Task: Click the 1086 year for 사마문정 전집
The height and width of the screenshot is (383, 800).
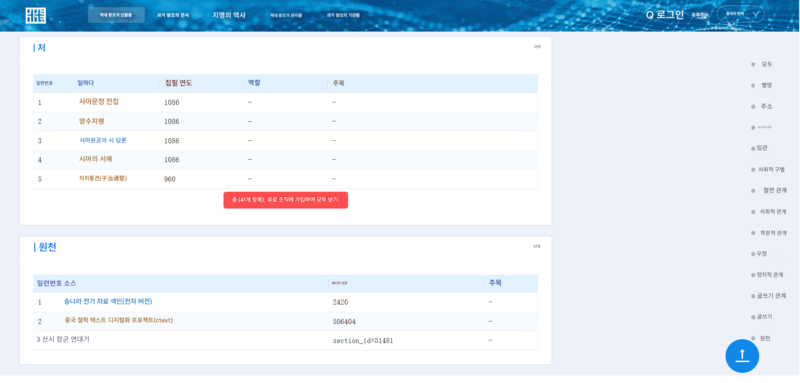Action: click(171, 103)
